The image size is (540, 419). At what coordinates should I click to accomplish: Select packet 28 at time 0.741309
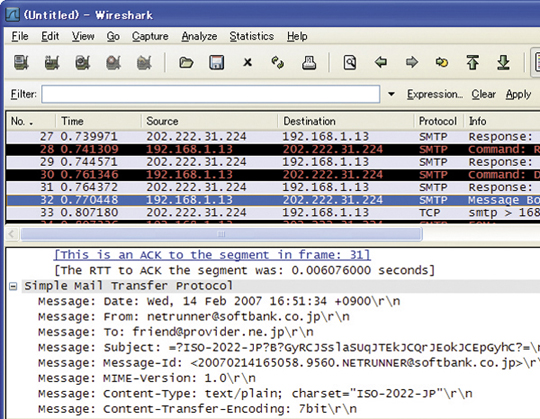[273, 149]
